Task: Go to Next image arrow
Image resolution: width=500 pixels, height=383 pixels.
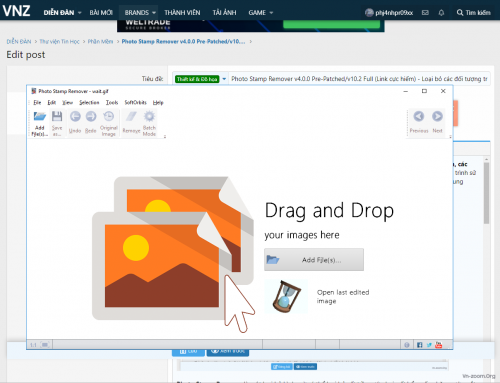Action: [437, 116]
